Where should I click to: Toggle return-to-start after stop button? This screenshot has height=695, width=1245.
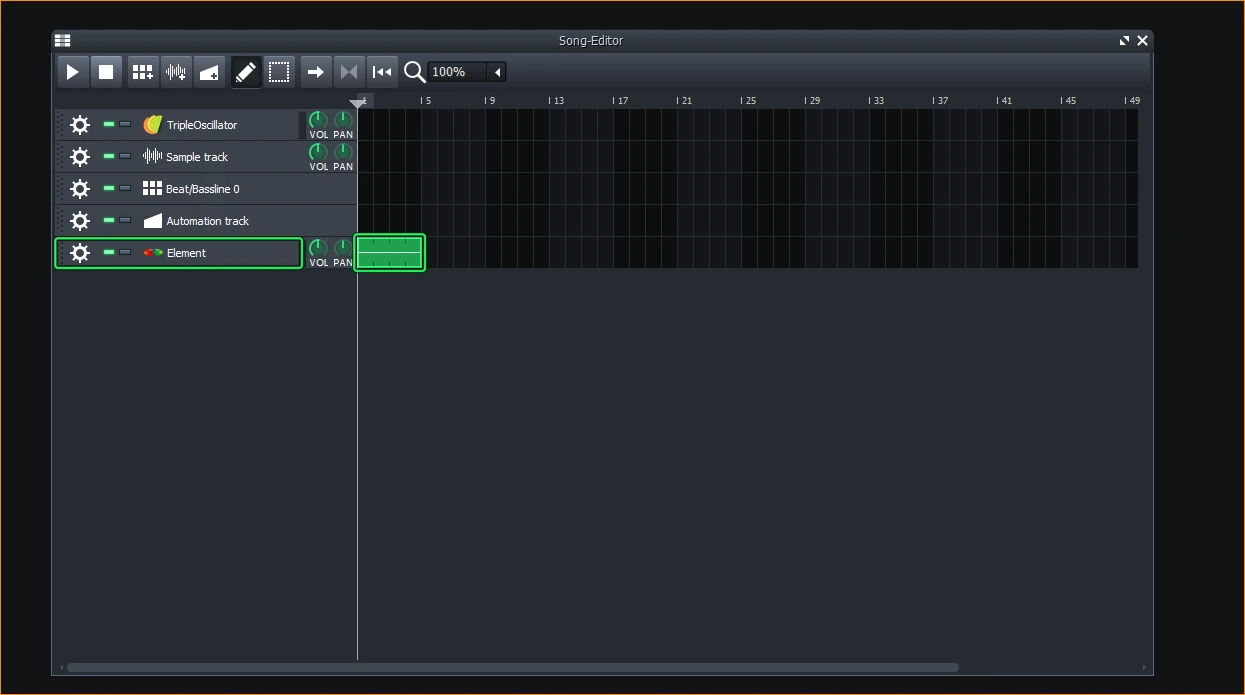coord(382,72)
